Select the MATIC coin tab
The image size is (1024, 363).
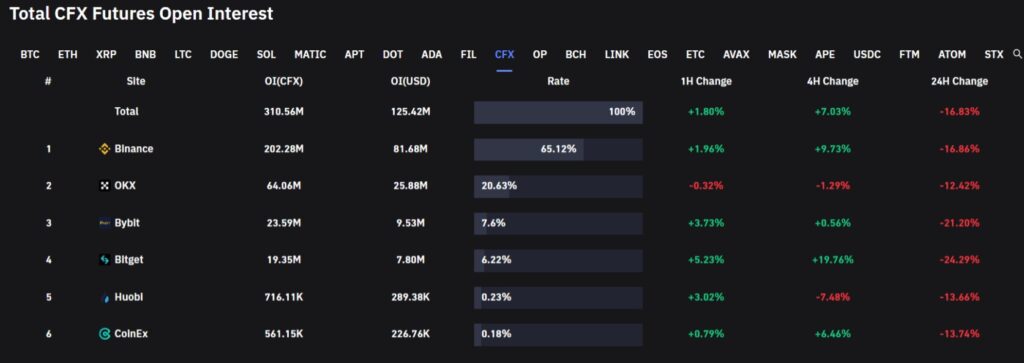coord(310,55)
